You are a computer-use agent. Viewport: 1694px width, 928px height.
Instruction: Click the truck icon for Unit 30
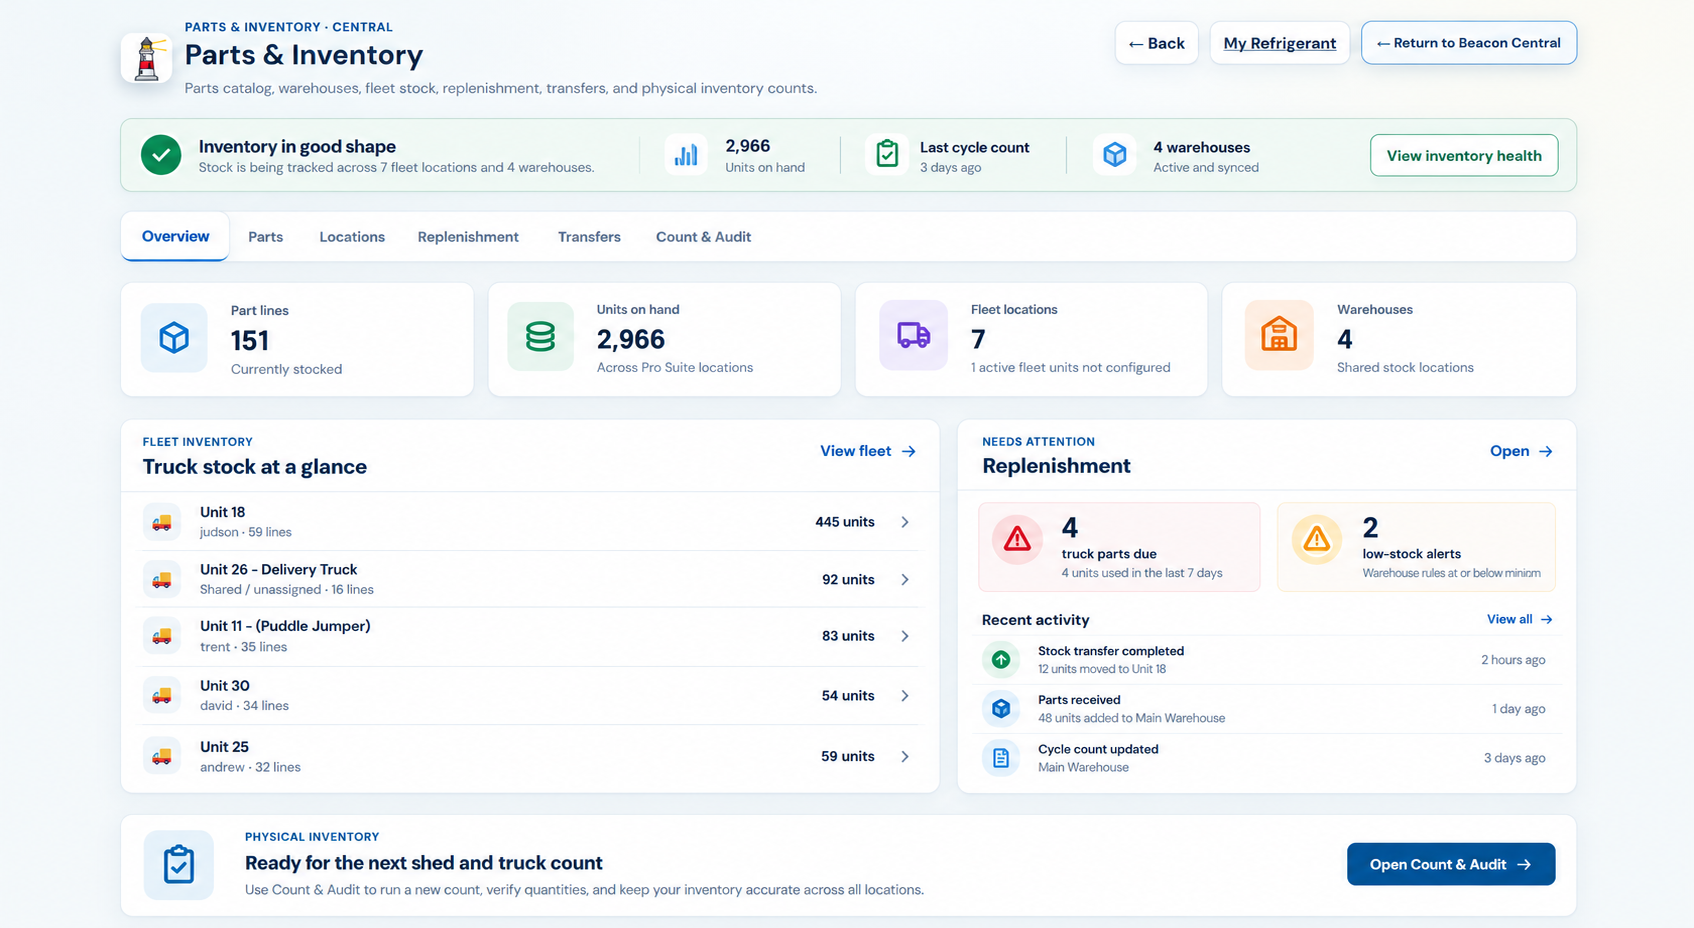click(x=162, y=695)
